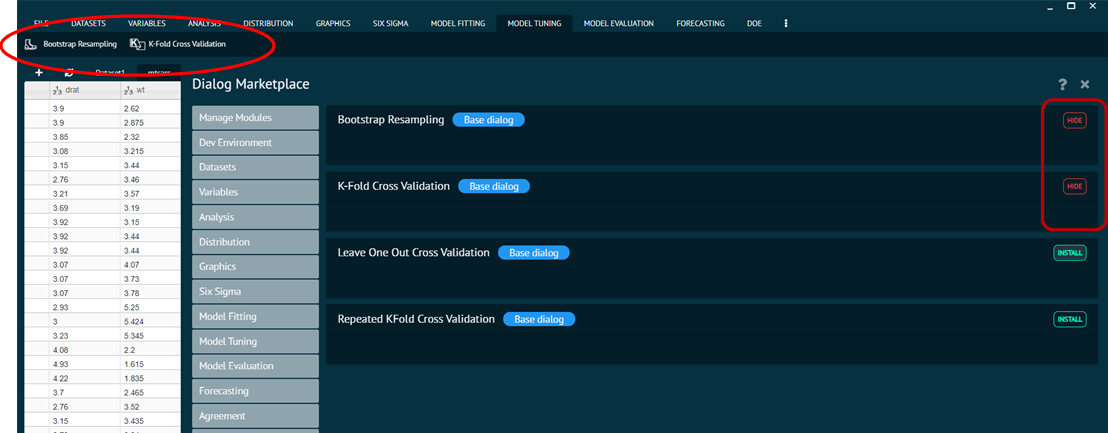Select Analysis category in marketplace sidebar
This screenshot has height=433, width=1108.
(x=255, y=217)
